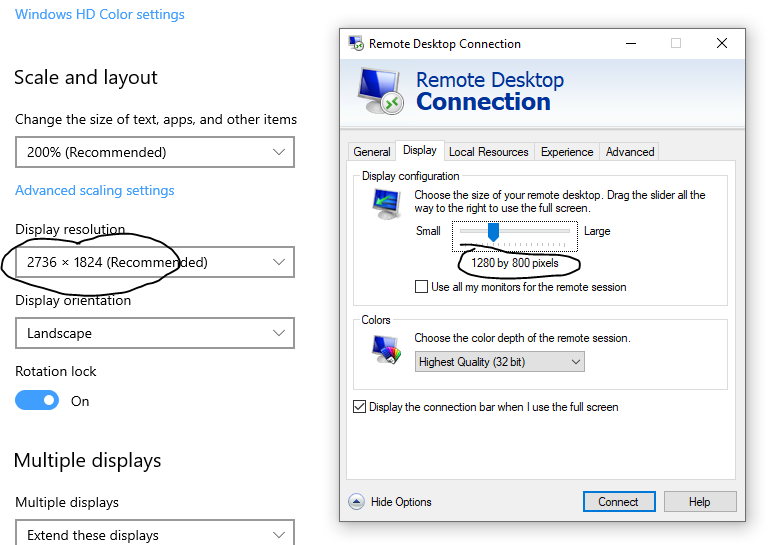Click the "Scale and layout" heading
Screen dimensions: 773x545
pos(86,77)
